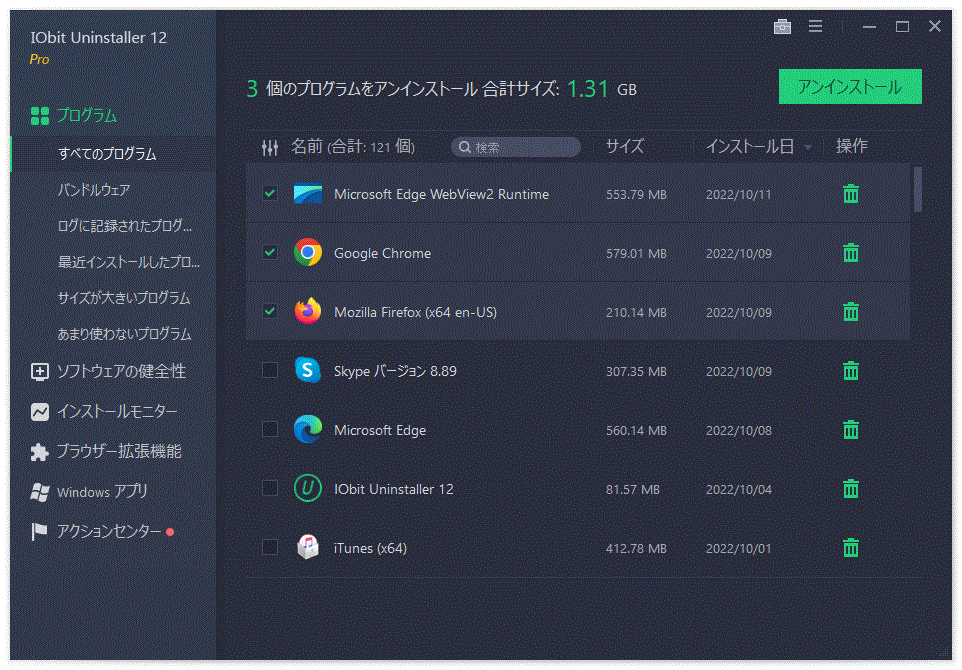Click the Skype app icon
This screenshot has height=670, width=962.
click(308, 370)
